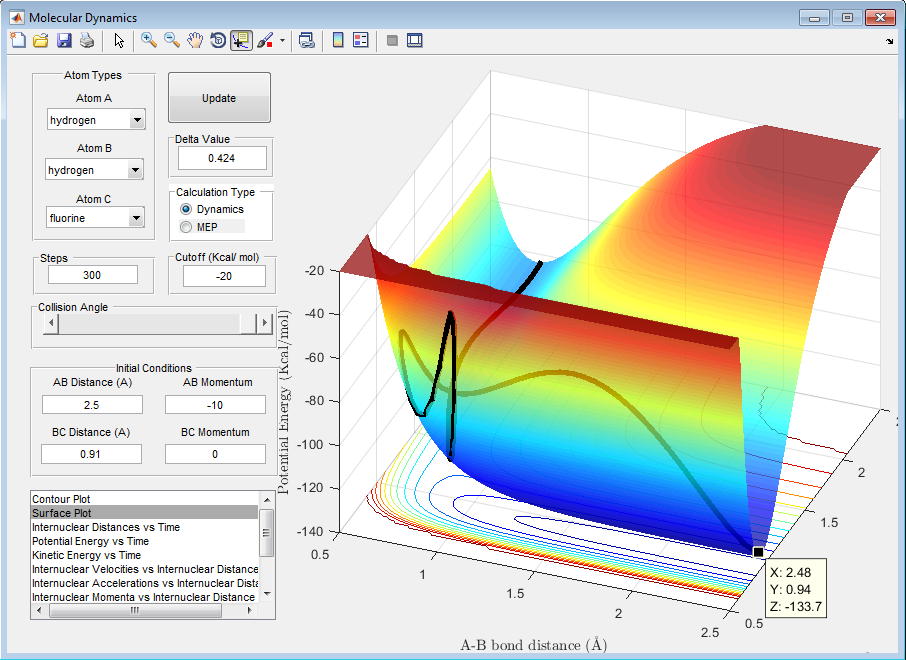The width and height of the screenshot is (906, 660).
Task: Select the Zoom Out magnifier tool
Action: pyautogui.click(x=172, y=41)
